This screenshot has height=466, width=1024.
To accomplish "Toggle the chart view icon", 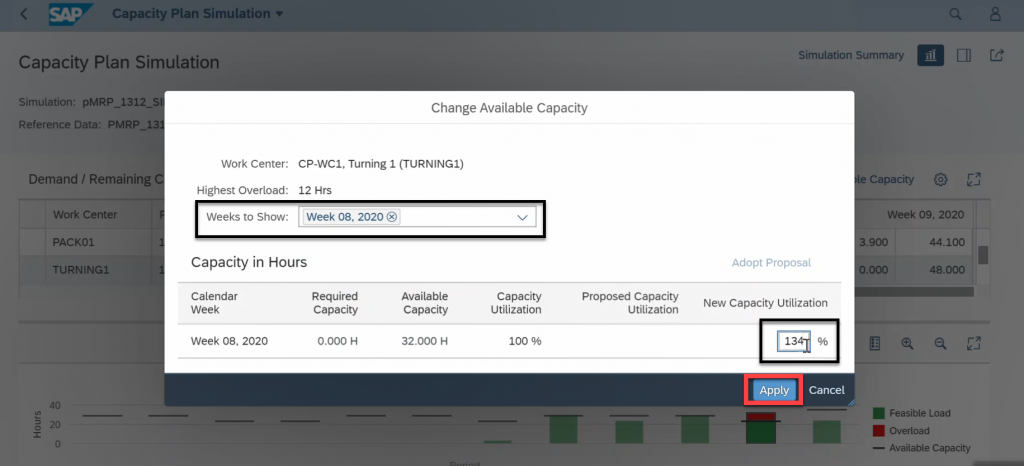I will click(x=931, y=55).
